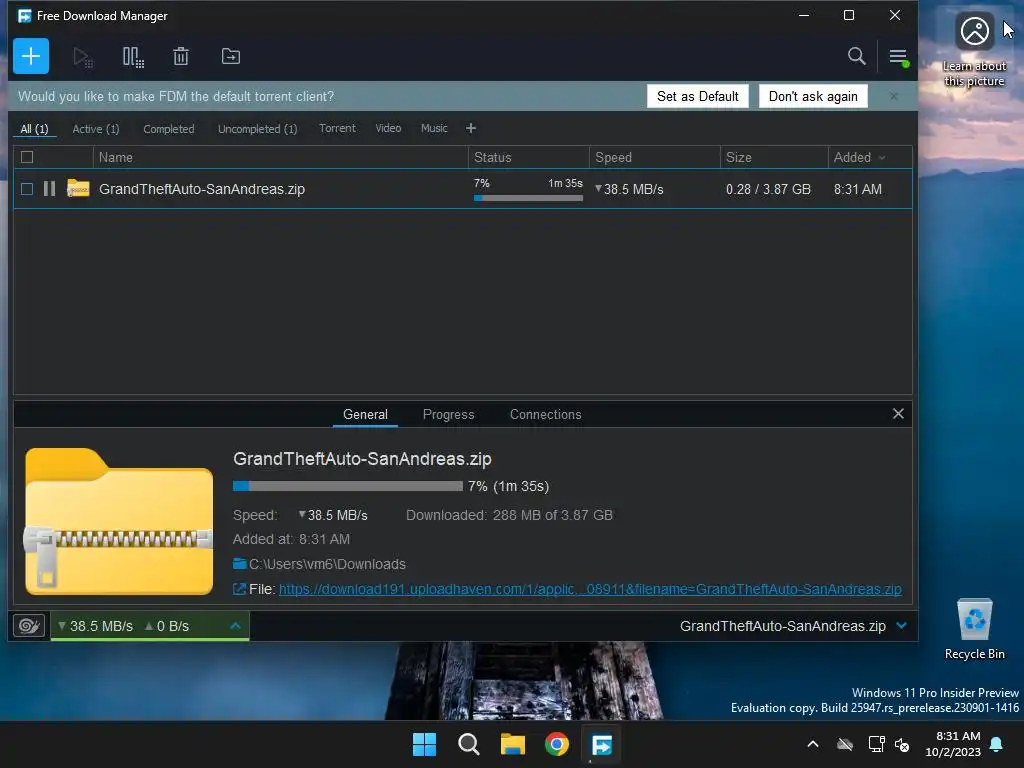Sort by Added column dropdown arrow
Screen dimensions: 1024x768
pyautogui.click(x=882, y=157)
